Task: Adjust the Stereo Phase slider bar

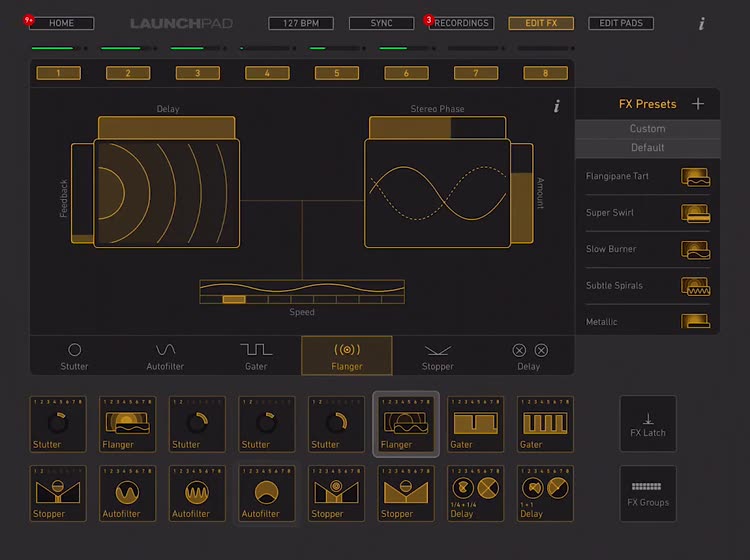Action: coord(437,127)
